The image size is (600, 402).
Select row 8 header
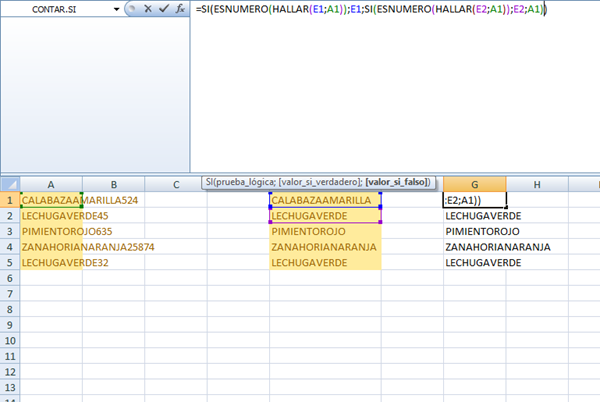[x=10, y=309]
